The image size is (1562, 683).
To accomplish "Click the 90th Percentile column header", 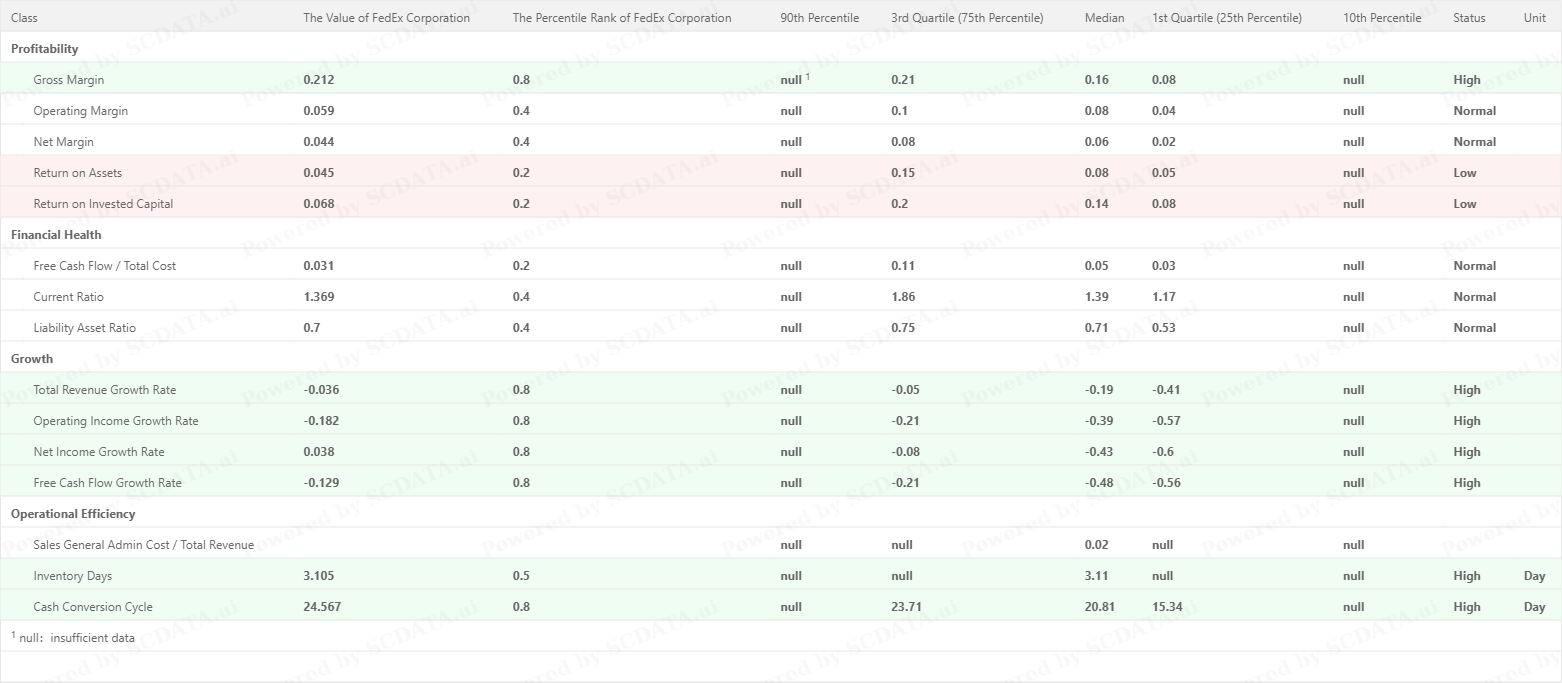I will [819, 18].
